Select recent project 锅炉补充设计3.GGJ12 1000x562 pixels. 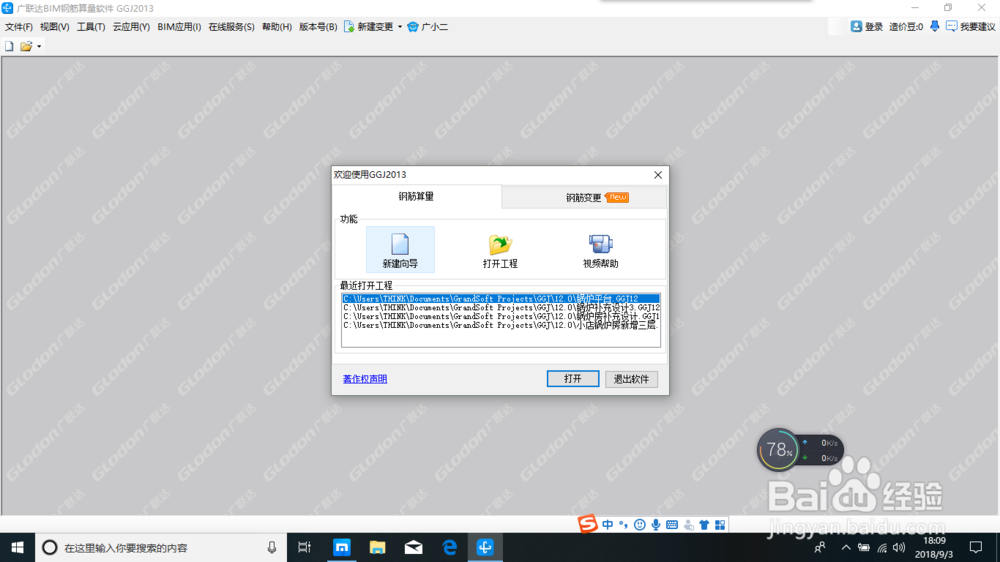(x=501, y=307)
